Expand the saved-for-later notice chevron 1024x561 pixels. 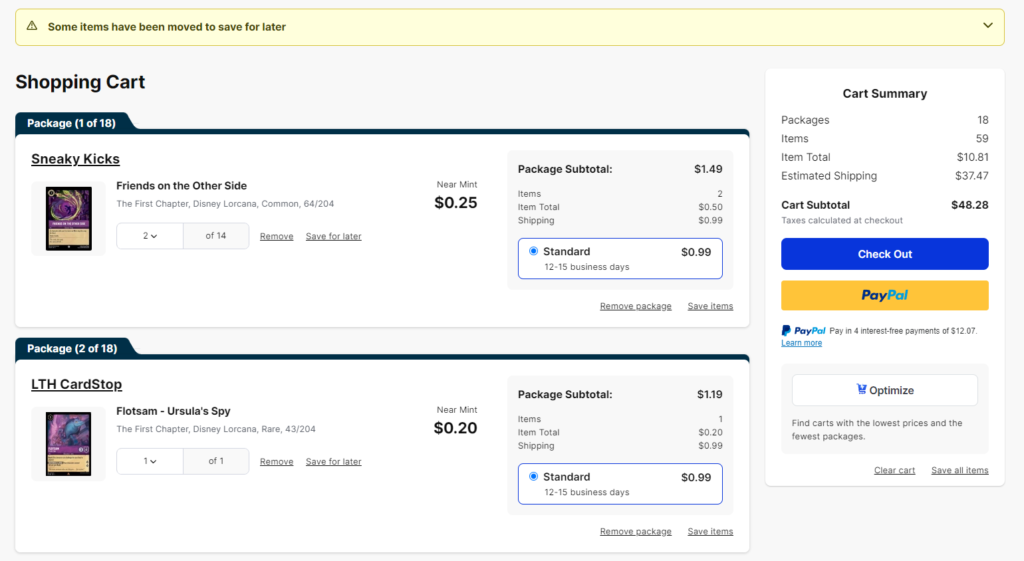coord(987,26)
